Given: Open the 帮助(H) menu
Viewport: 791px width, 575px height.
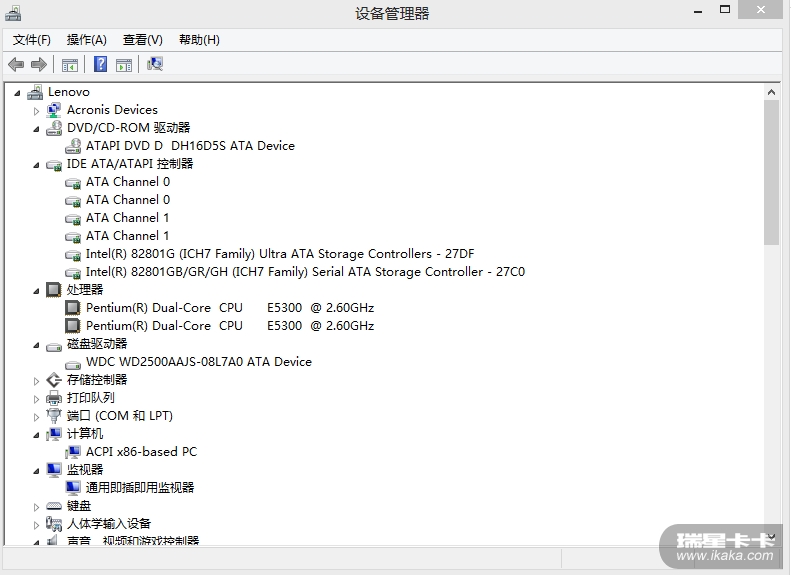Looking at the screenshot, I should click(x=199, y=40).
